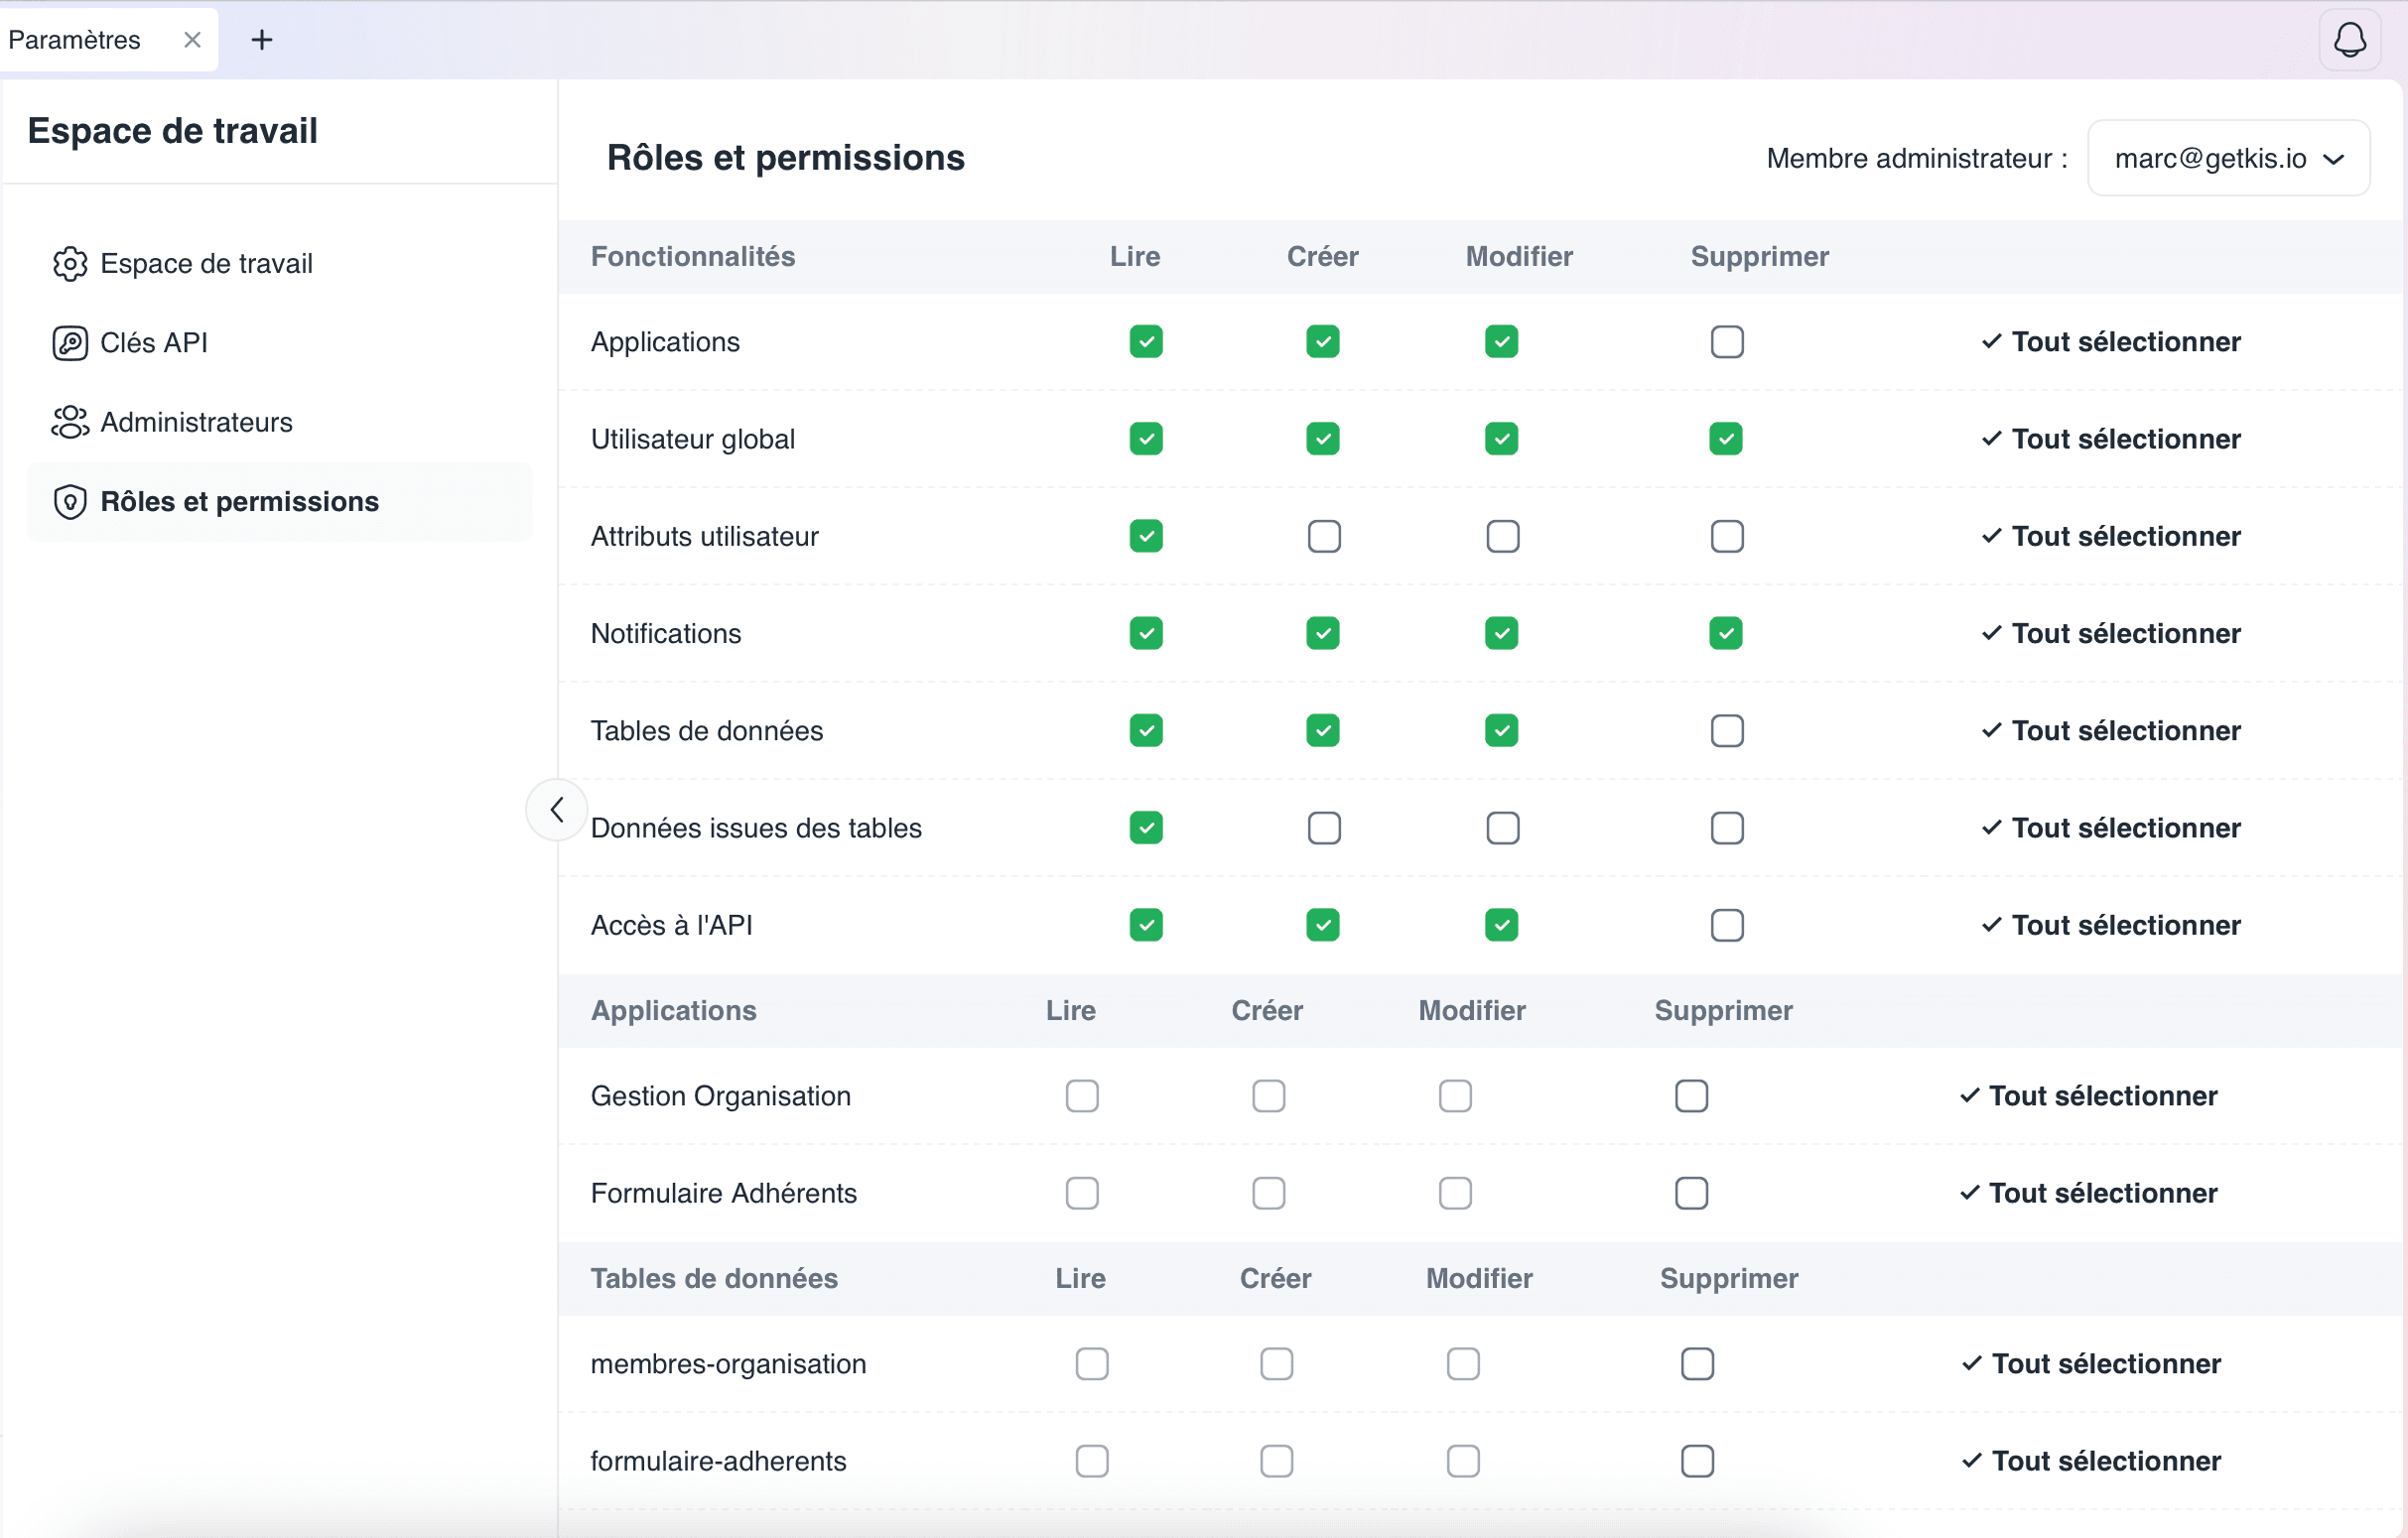The image size is (2408, 1538).
Task: Click Tout sélectionner for Attributs utilisateur
Action: [x=2111, y=537]
